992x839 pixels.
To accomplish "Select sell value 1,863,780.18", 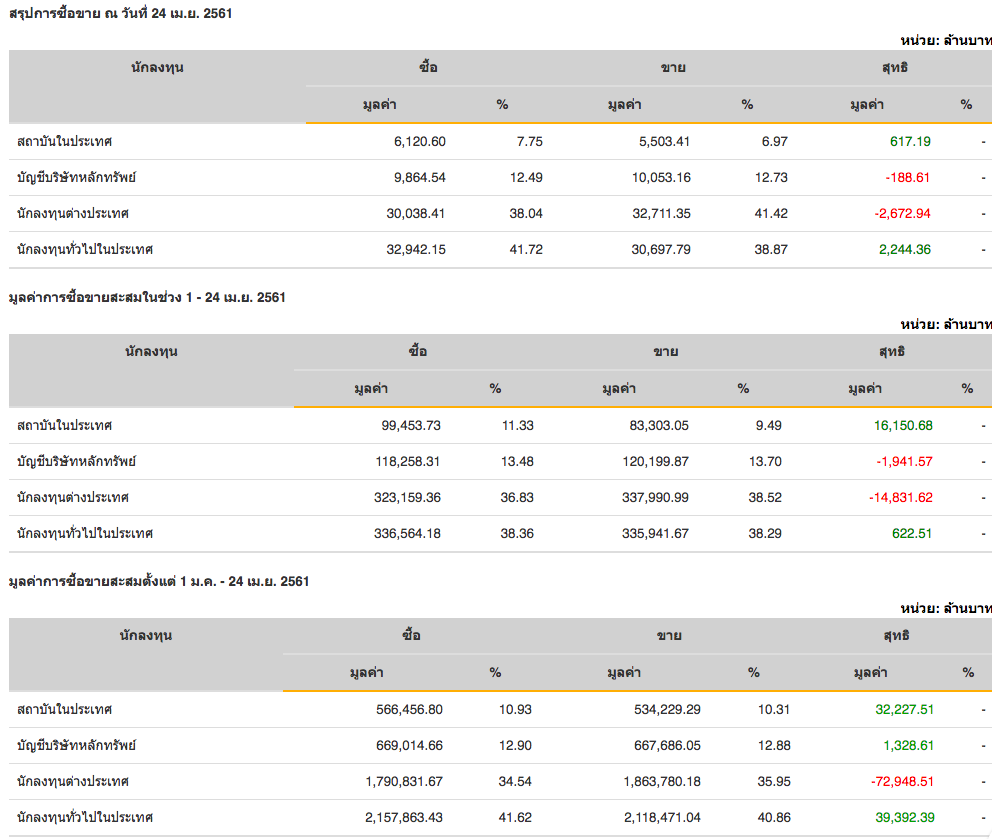I will click(x=662, y=782).
